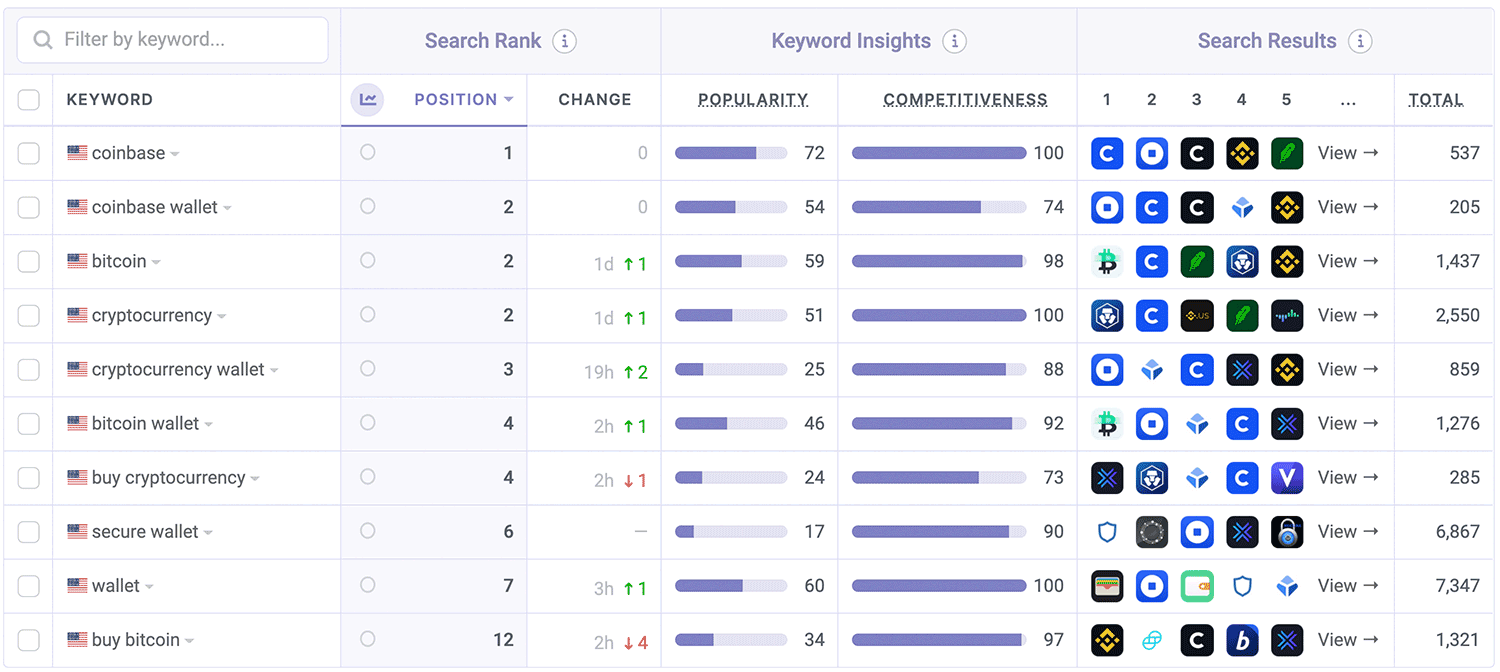Open Search Results info icon
This screenshot has height=672, width=1500.
coord(1360,41)
